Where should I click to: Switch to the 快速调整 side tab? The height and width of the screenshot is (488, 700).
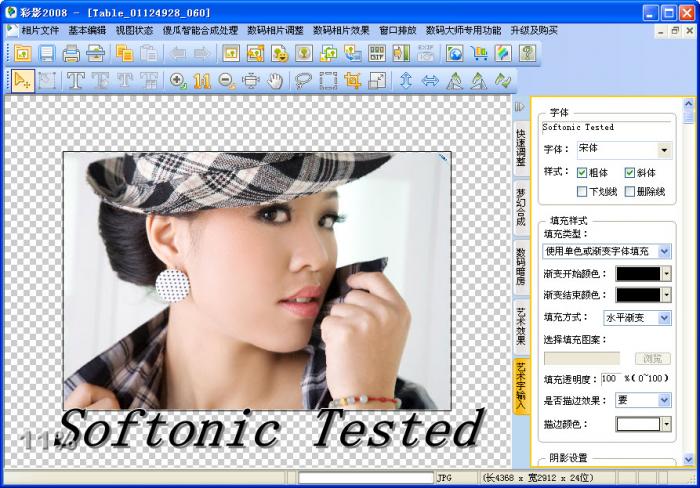pyautogui.click(x=521, y=147)
